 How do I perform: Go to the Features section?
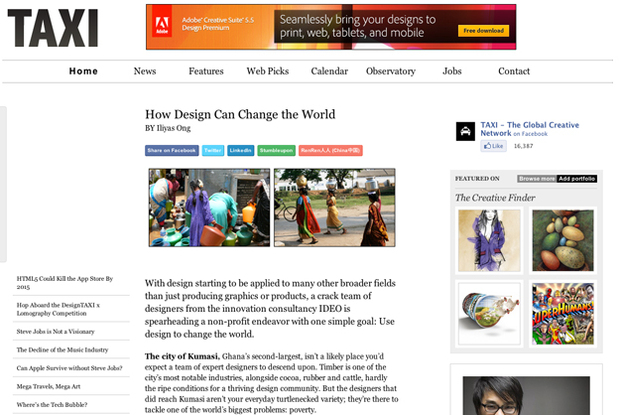[x=206, y=71]
